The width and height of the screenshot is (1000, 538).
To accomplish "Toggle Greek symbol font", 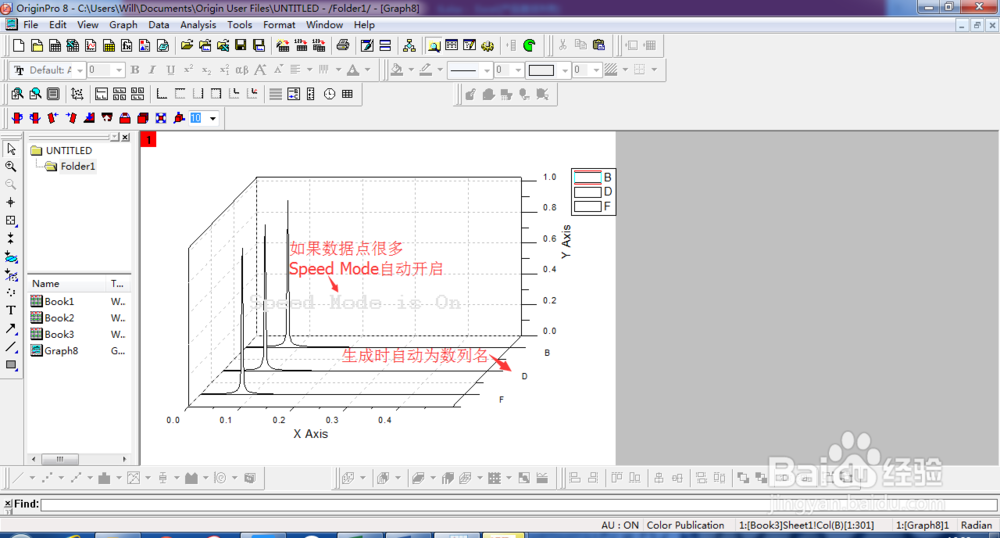I will (242, 69).
